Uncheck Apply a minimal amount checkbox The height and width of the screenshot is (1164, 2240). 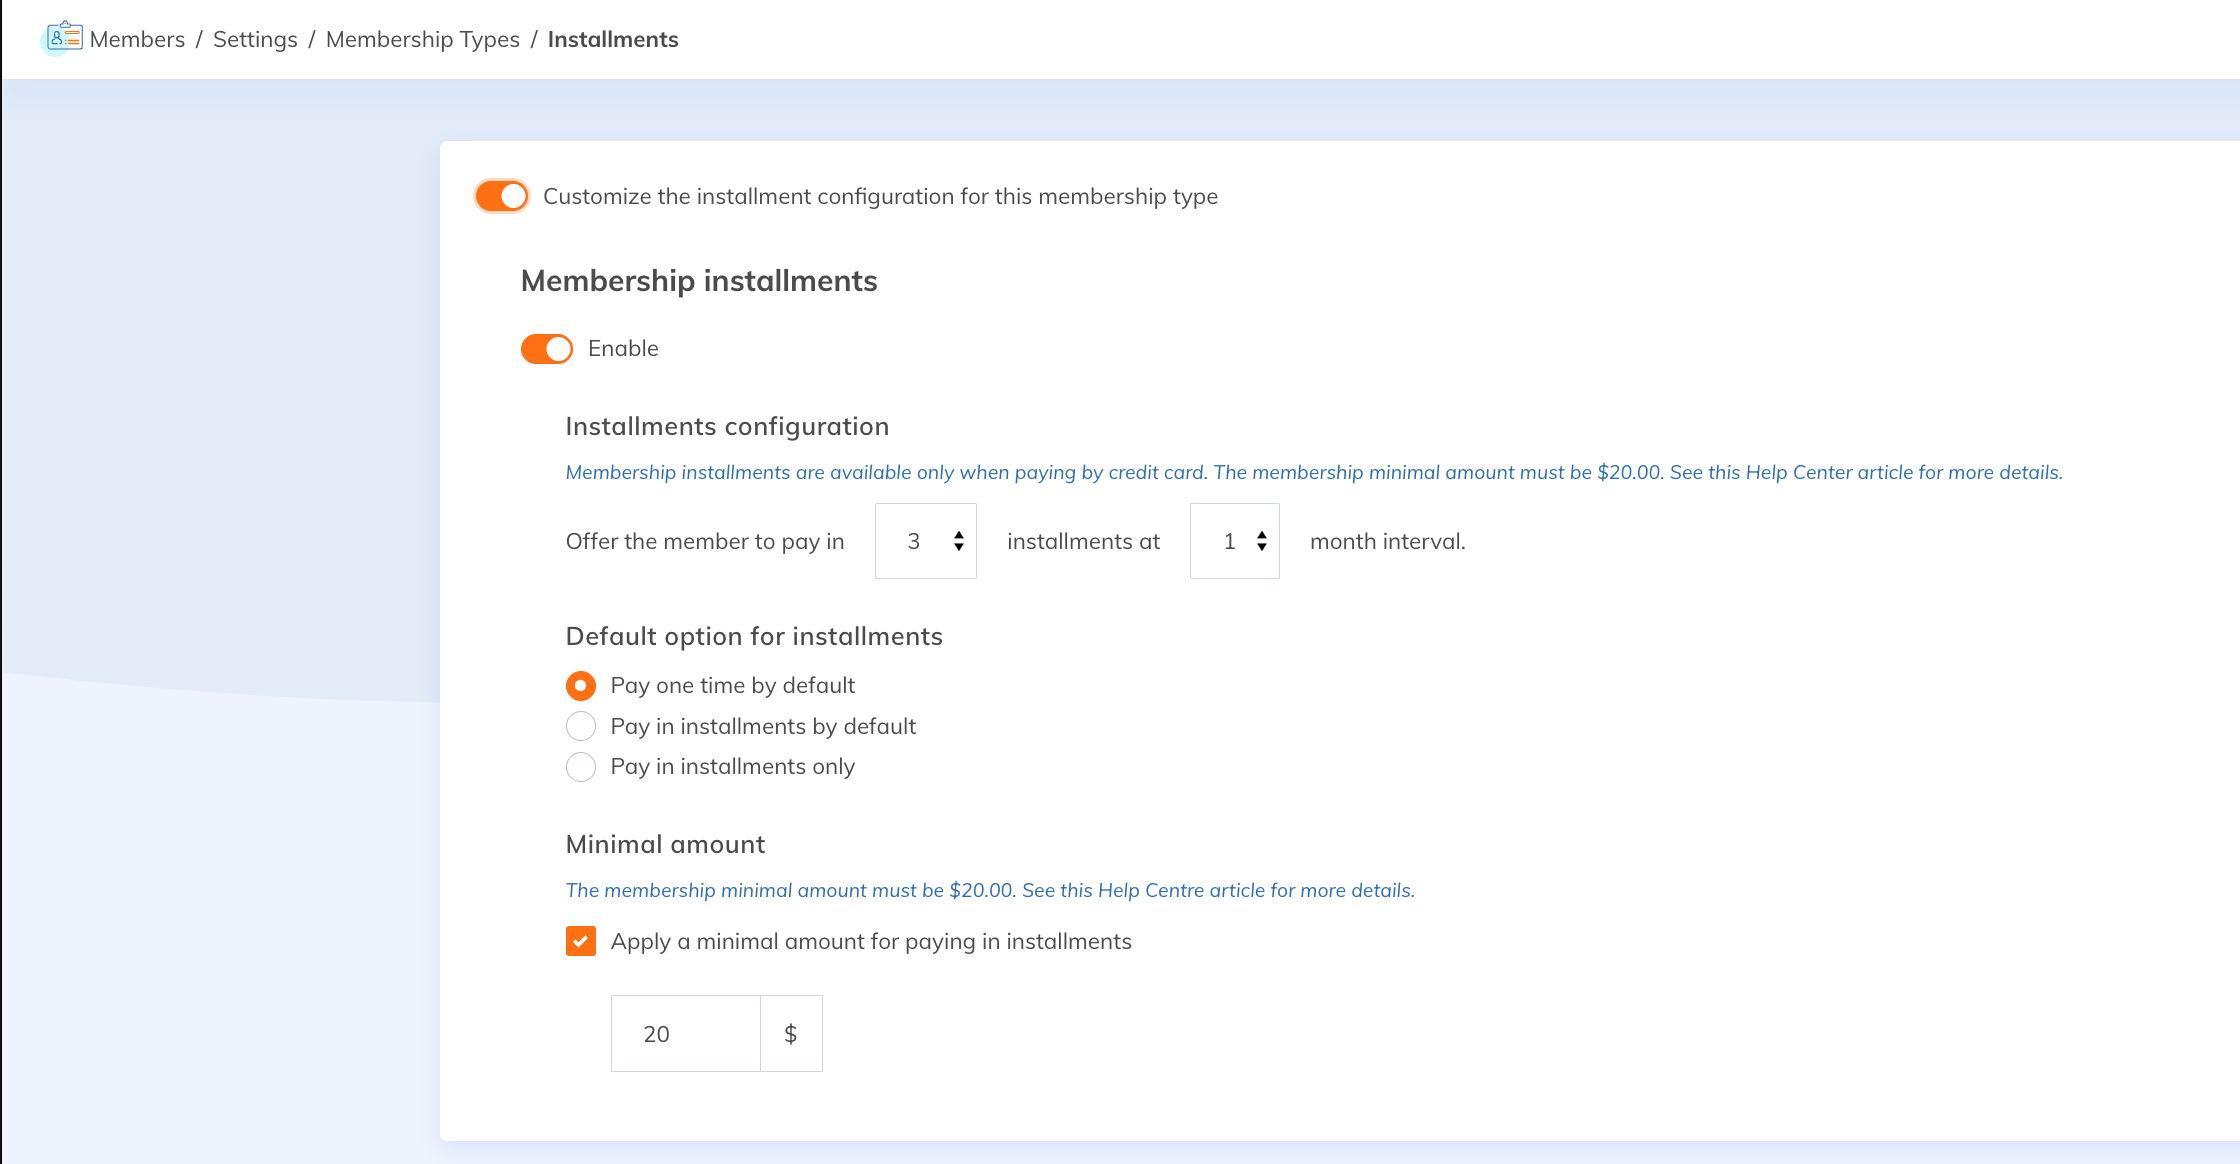581,941
